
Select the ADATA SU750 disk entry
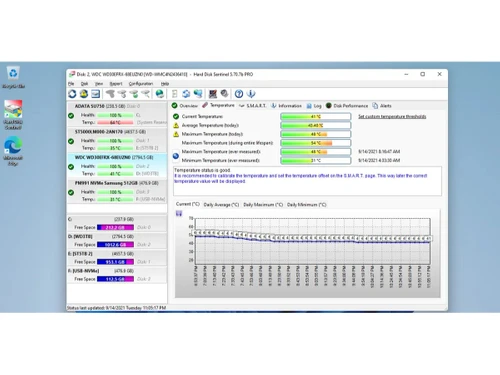coord(117,114)
